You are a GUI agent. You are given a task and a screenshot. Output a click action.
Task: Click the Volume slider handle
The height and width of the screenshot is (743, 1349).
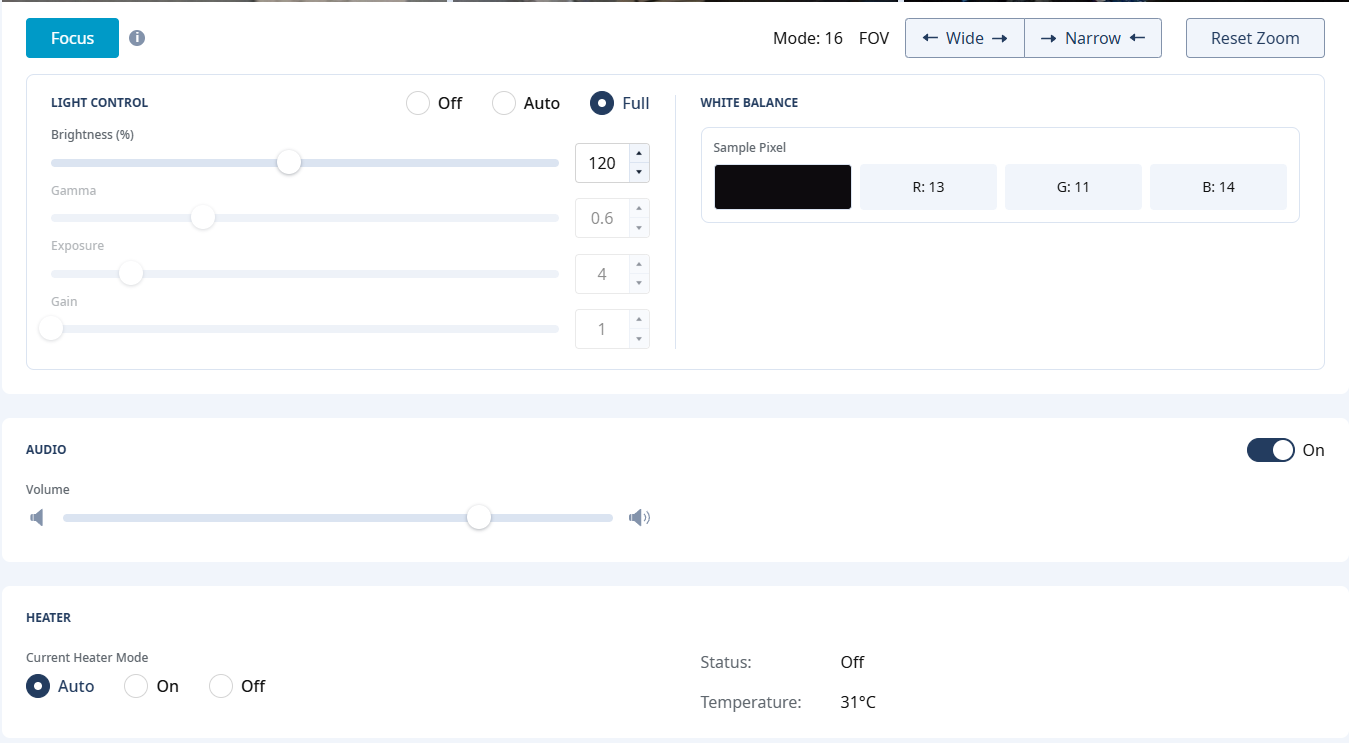coord(479,517)
